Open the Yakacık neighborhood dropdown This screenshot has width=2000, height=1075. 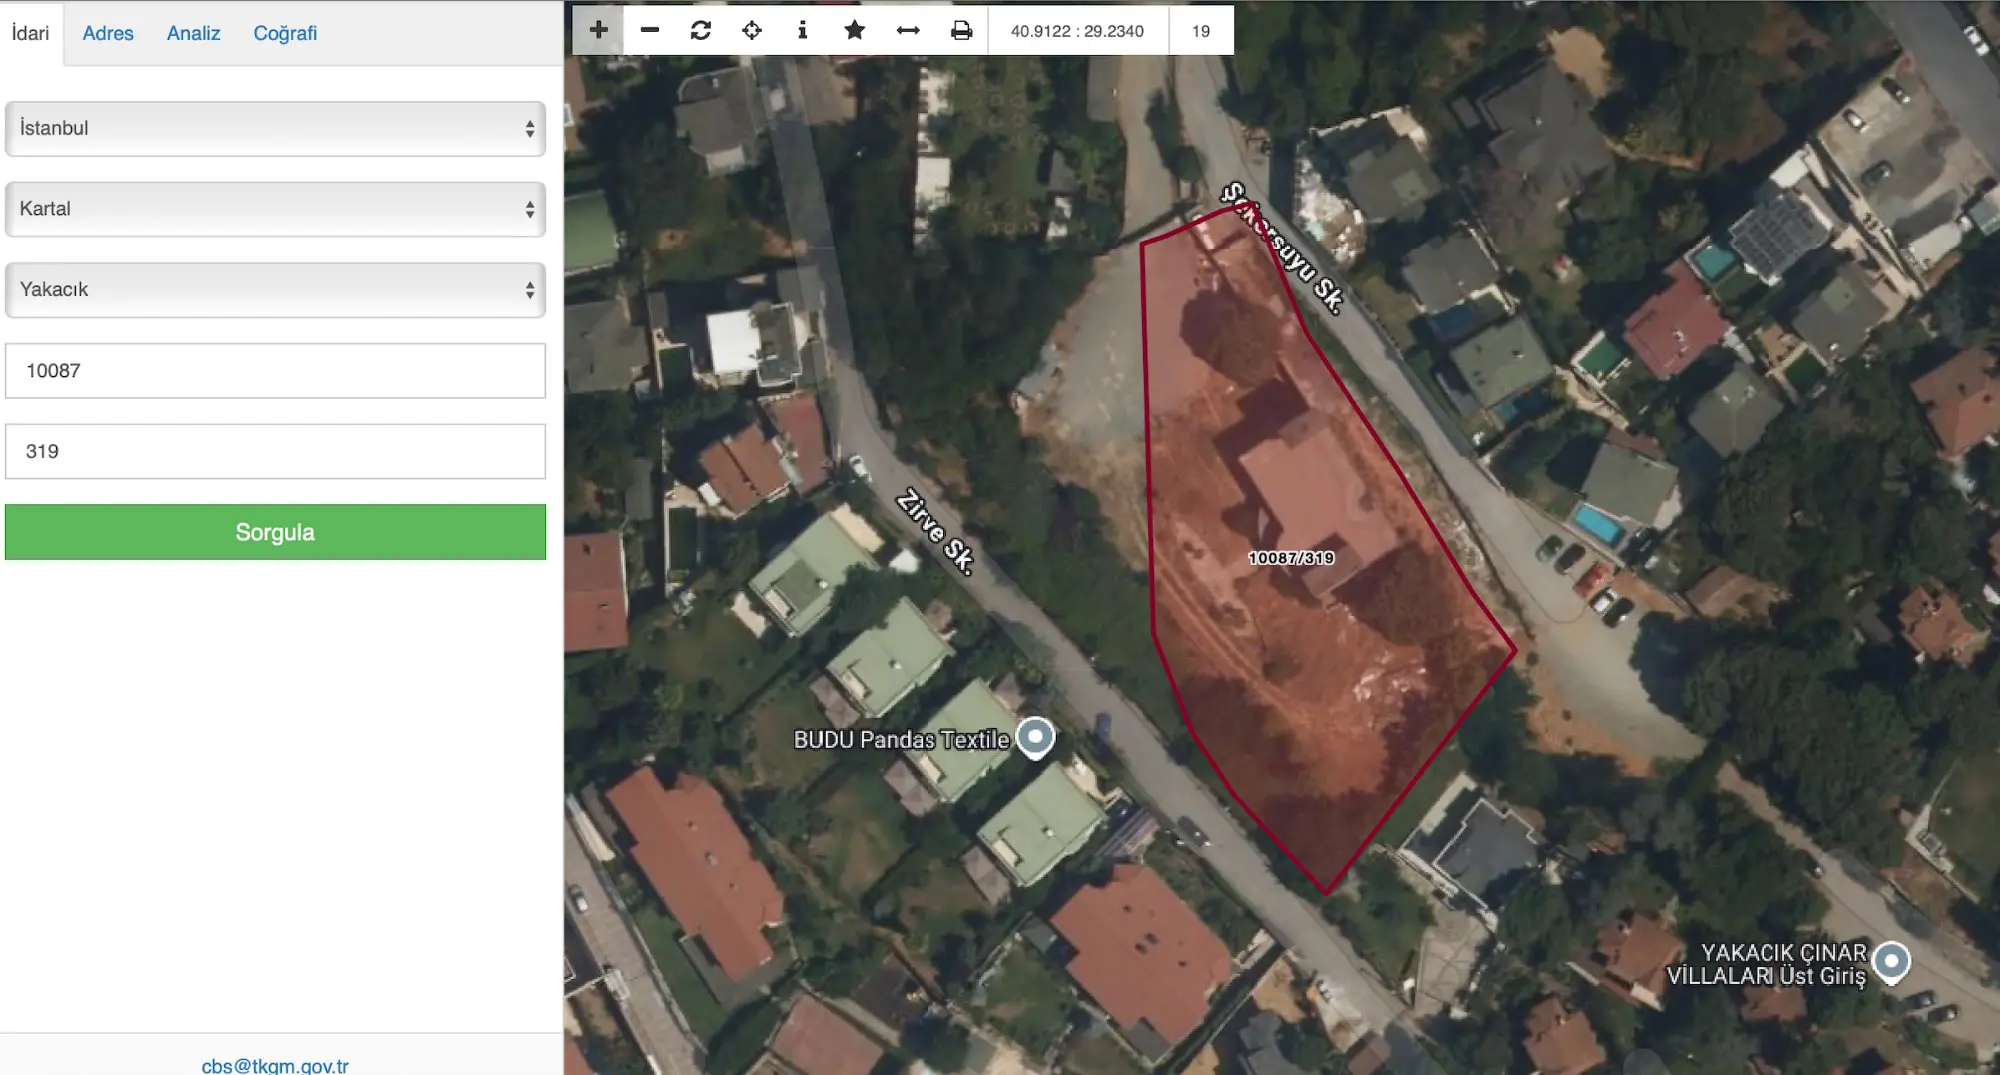(275, 290)
